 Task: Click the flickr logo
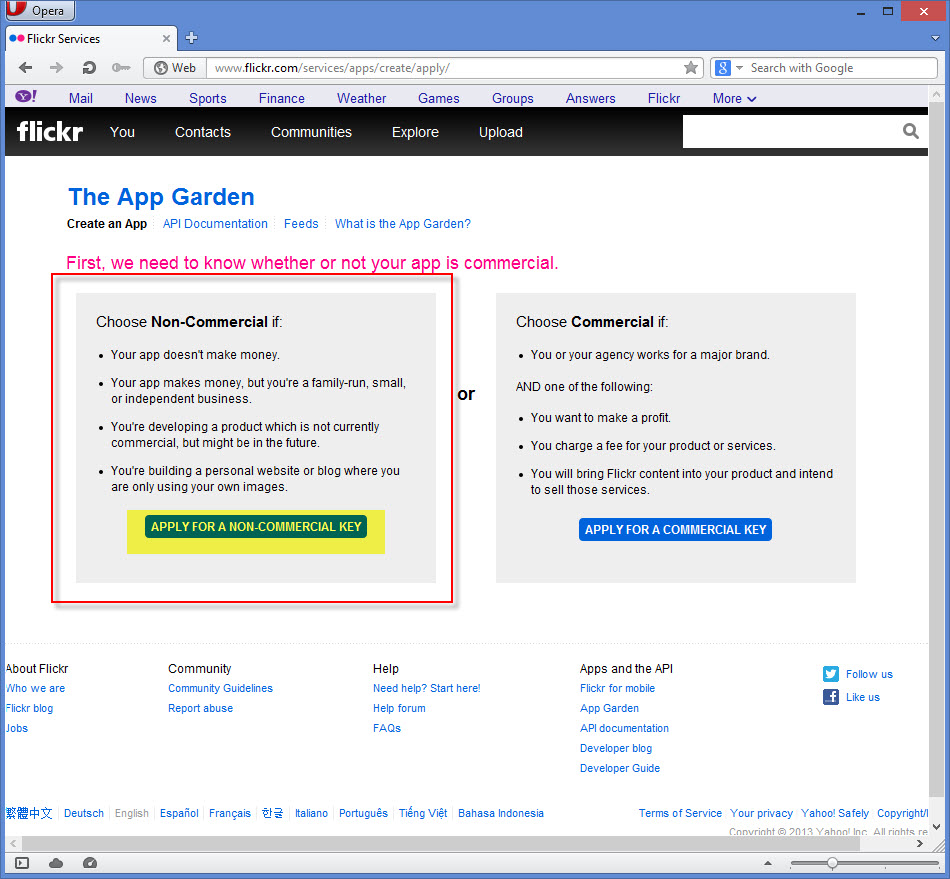(x=50, y=131)
